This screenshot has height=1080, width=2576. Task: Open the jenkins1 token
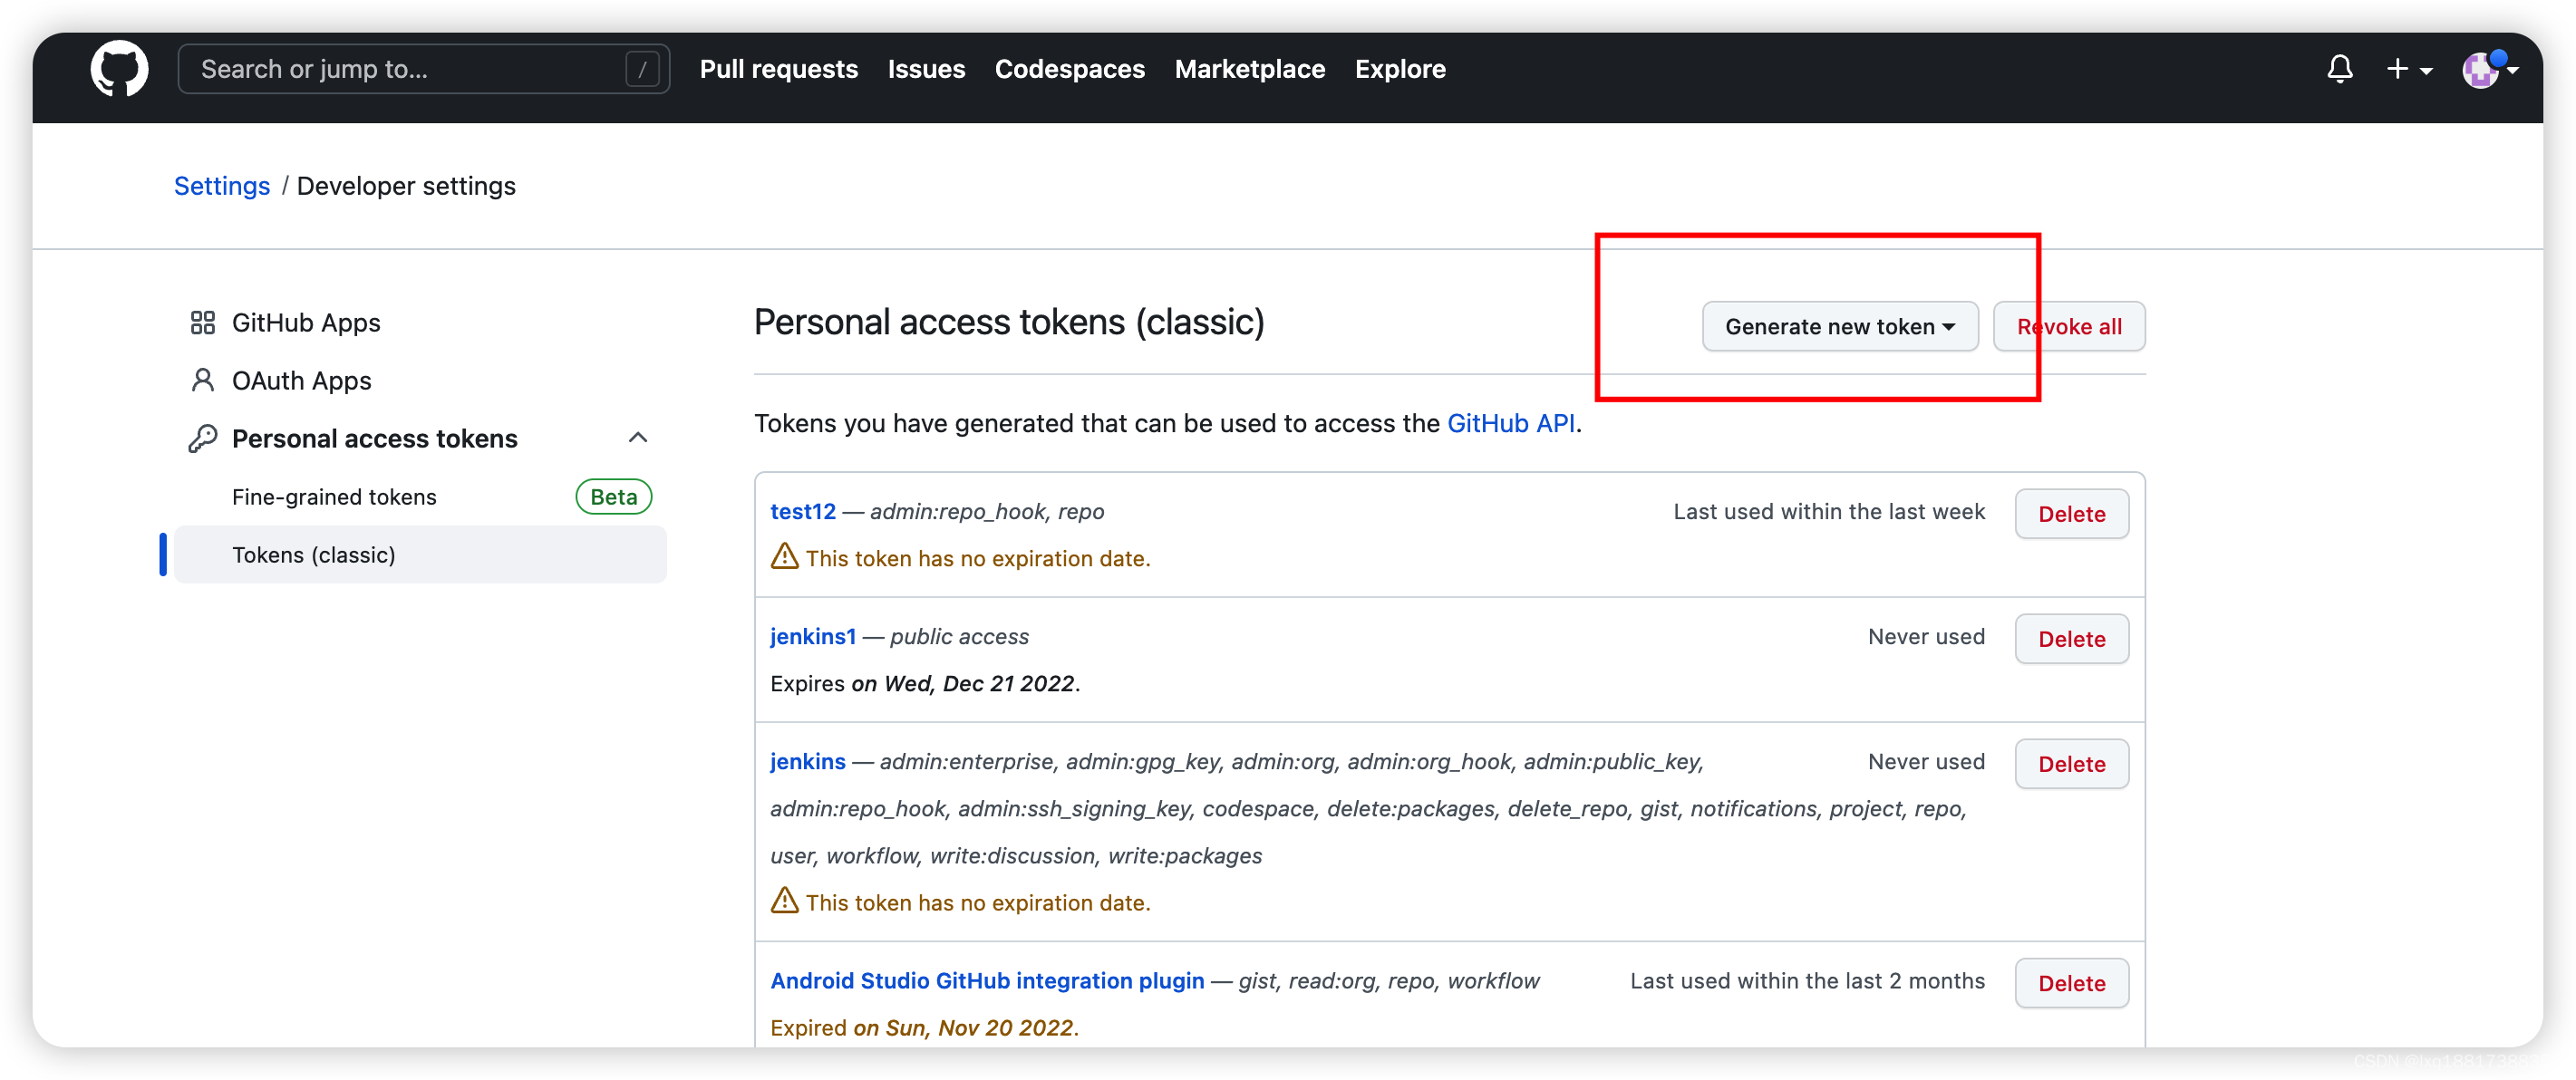click(x=813, y=636)
